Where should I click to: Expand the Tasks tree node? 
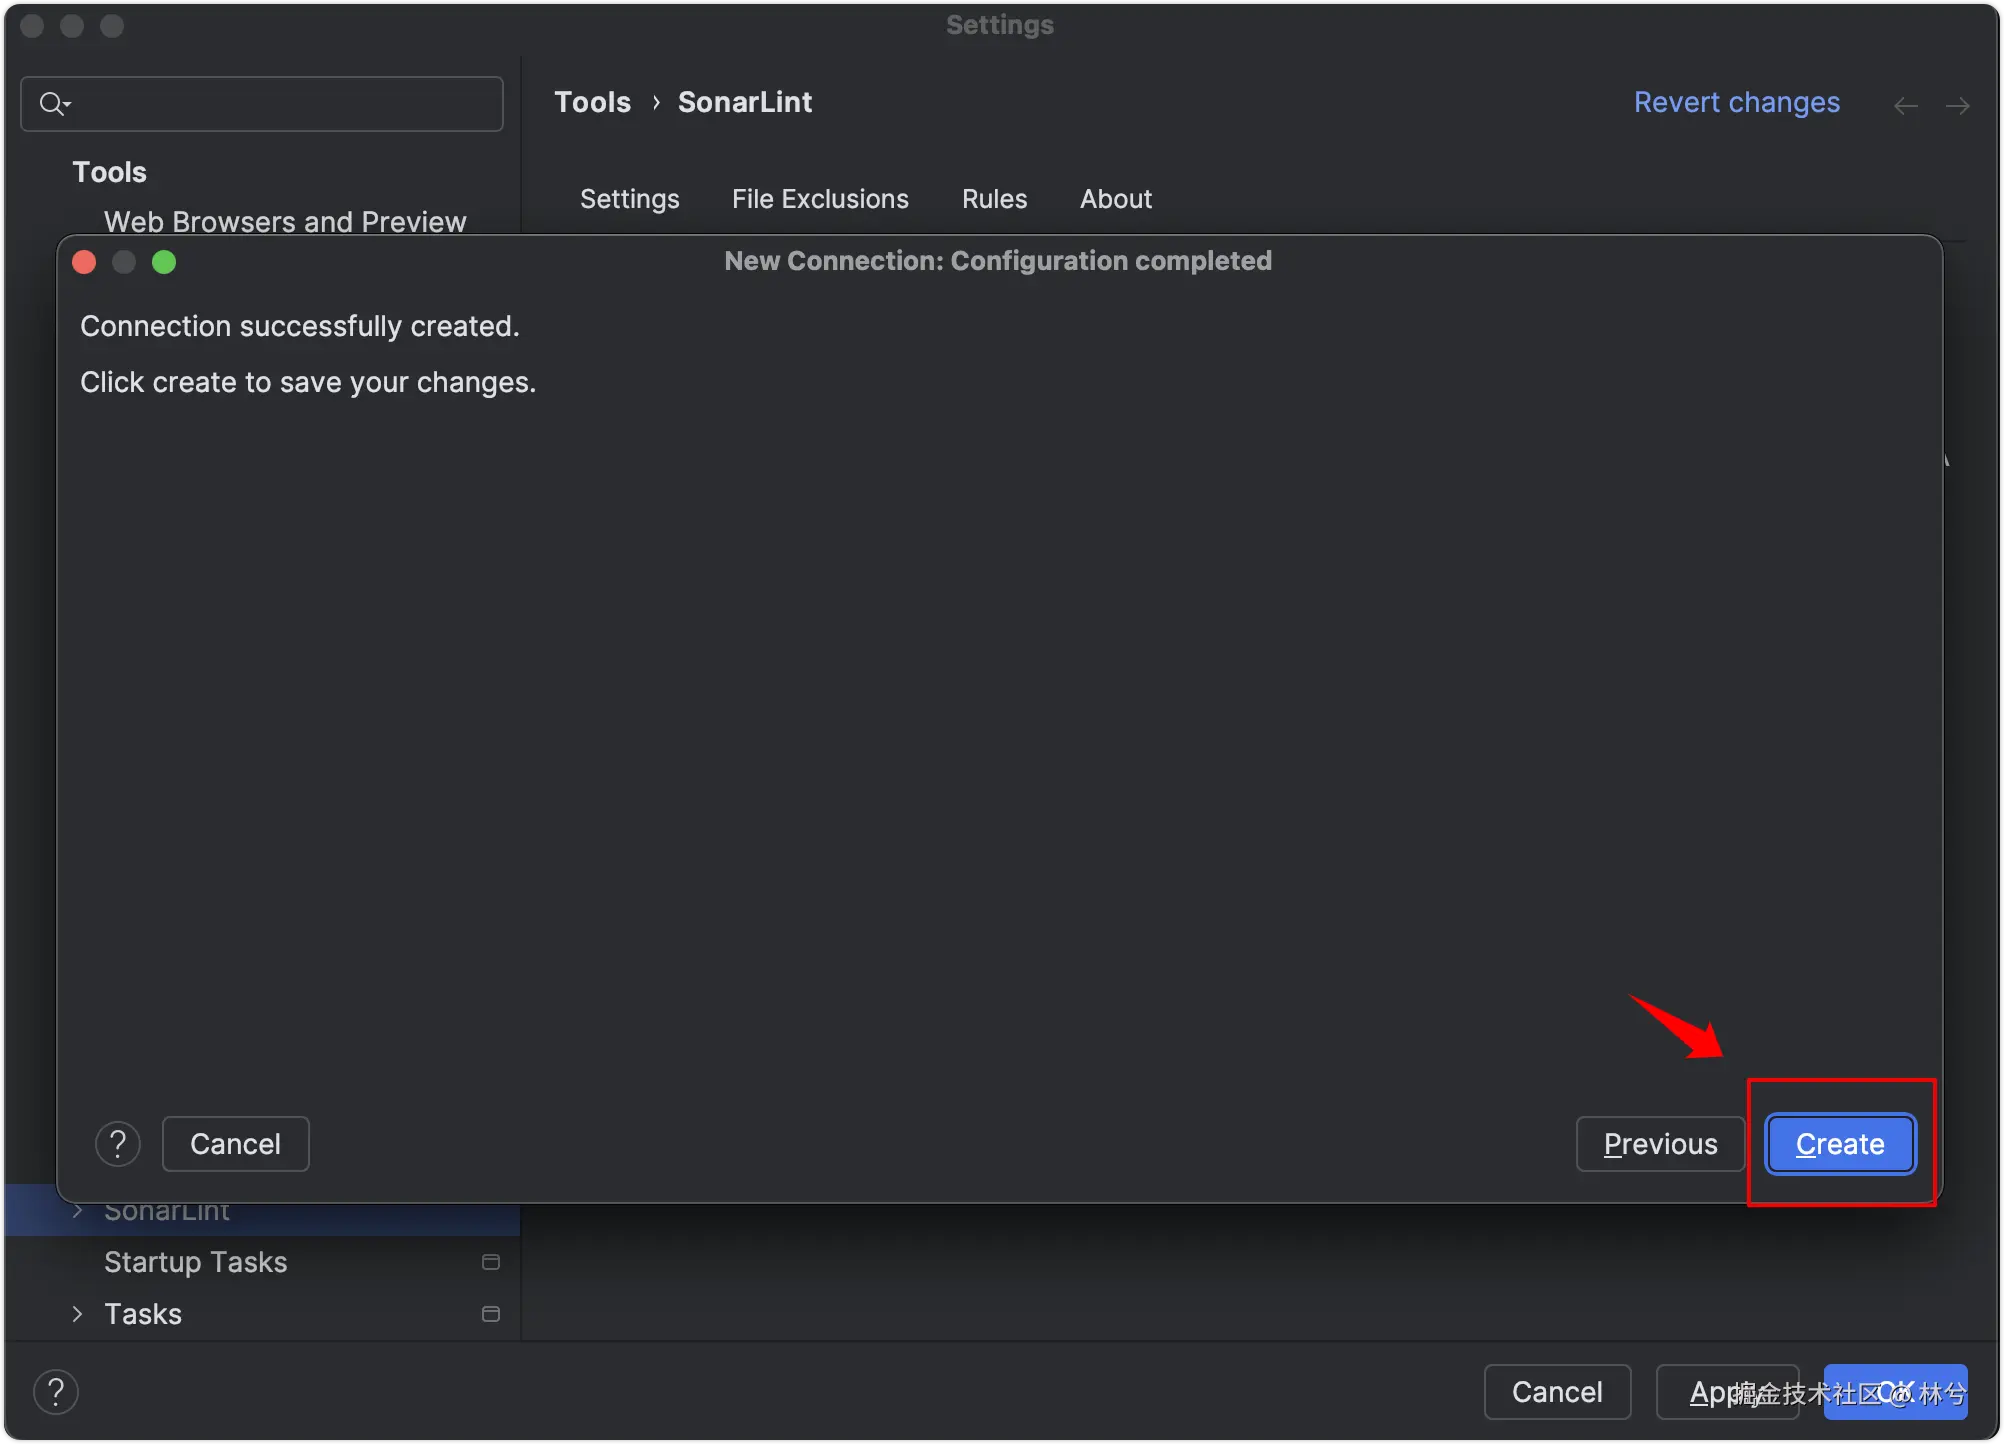(77, 1314)
